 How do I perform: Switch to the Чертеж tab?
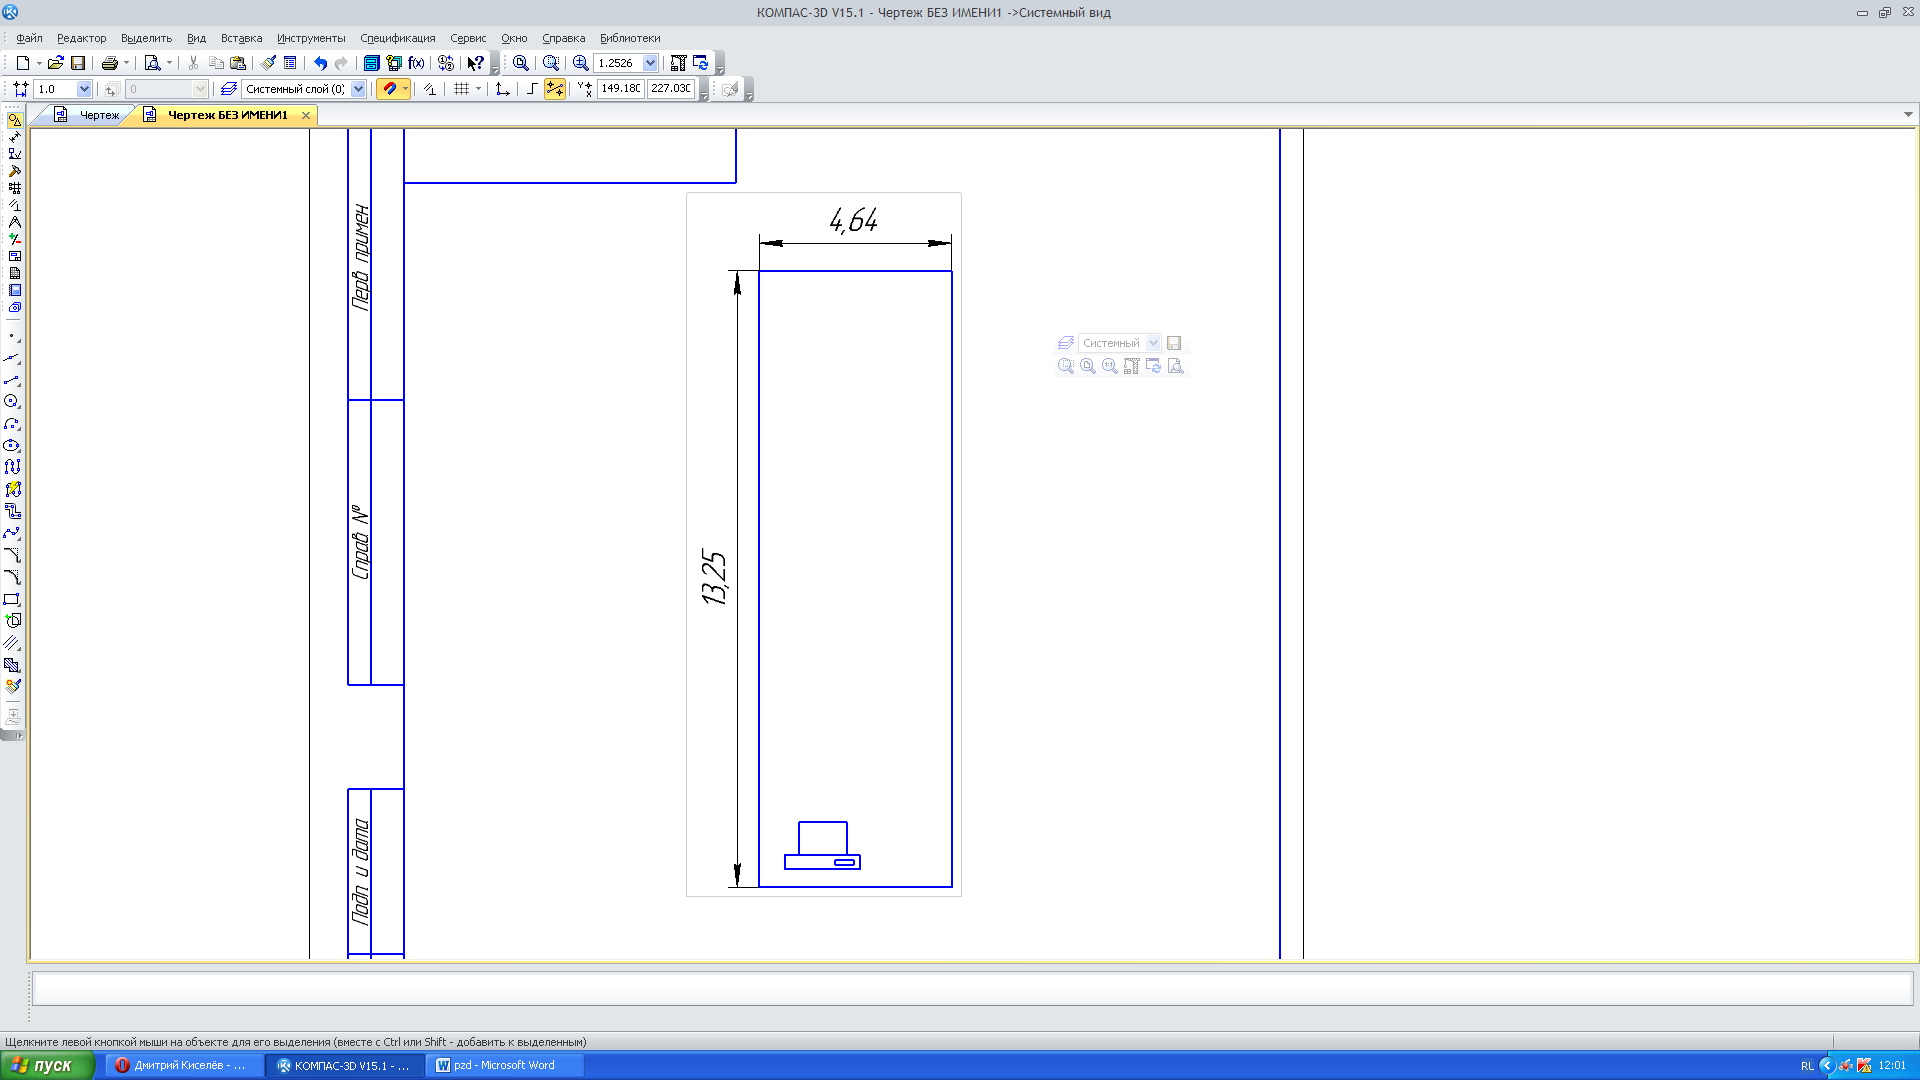(88, 115)
